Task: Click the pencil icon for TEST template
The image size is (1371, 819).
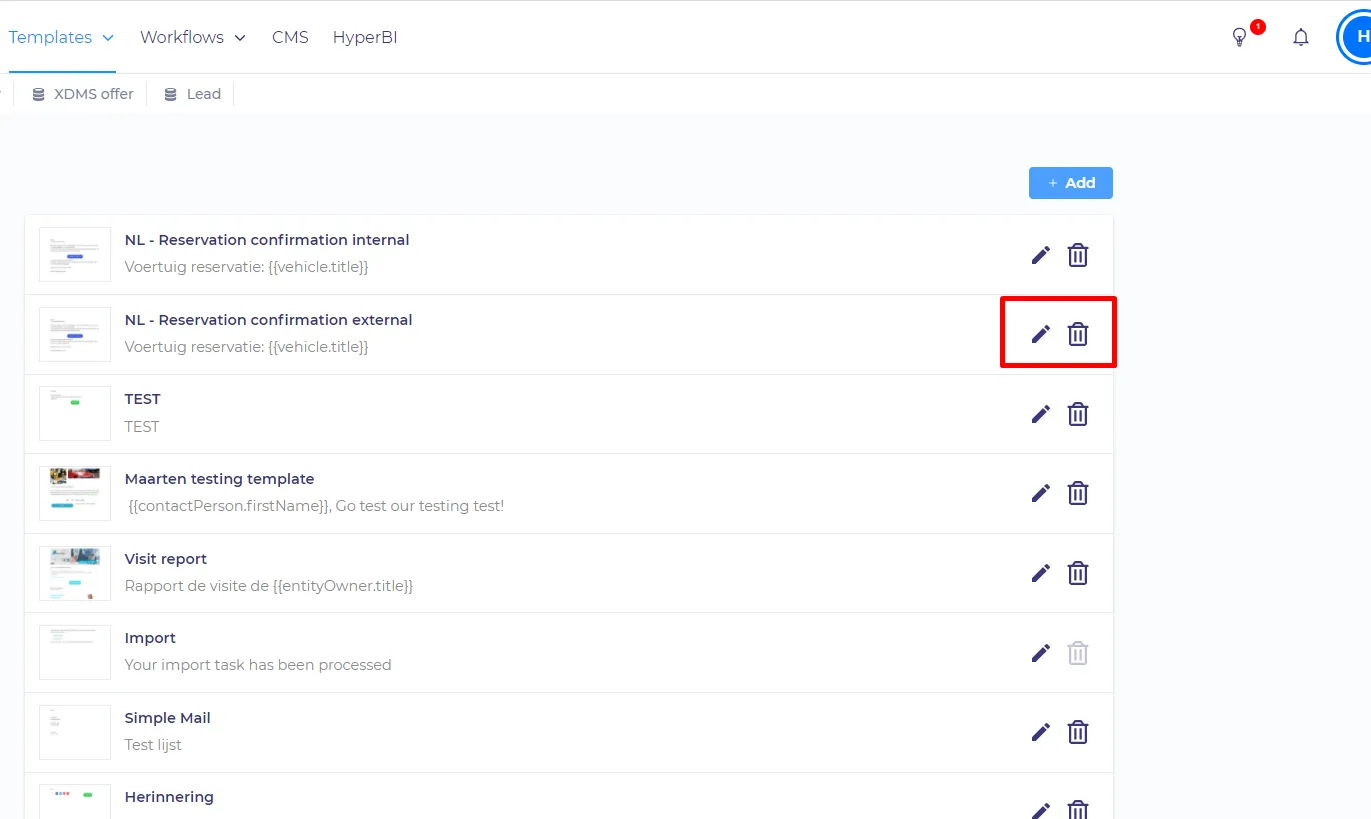Action: pyautogui.click(x=1041, y=414)
